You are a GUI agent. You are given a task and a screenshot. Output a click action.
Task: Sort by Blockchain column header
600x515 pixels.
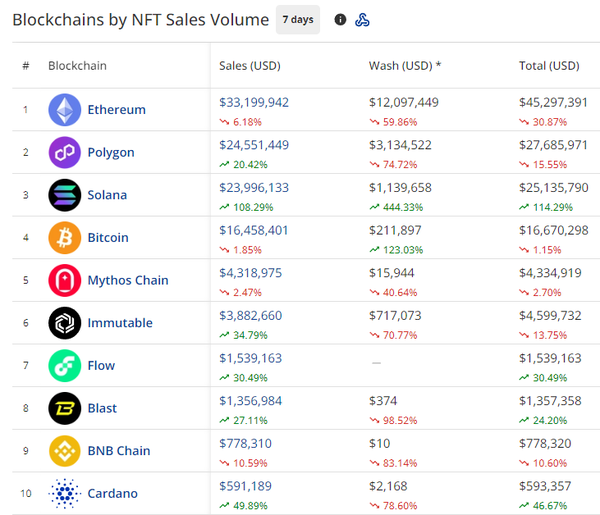click(x=77, y=66)
